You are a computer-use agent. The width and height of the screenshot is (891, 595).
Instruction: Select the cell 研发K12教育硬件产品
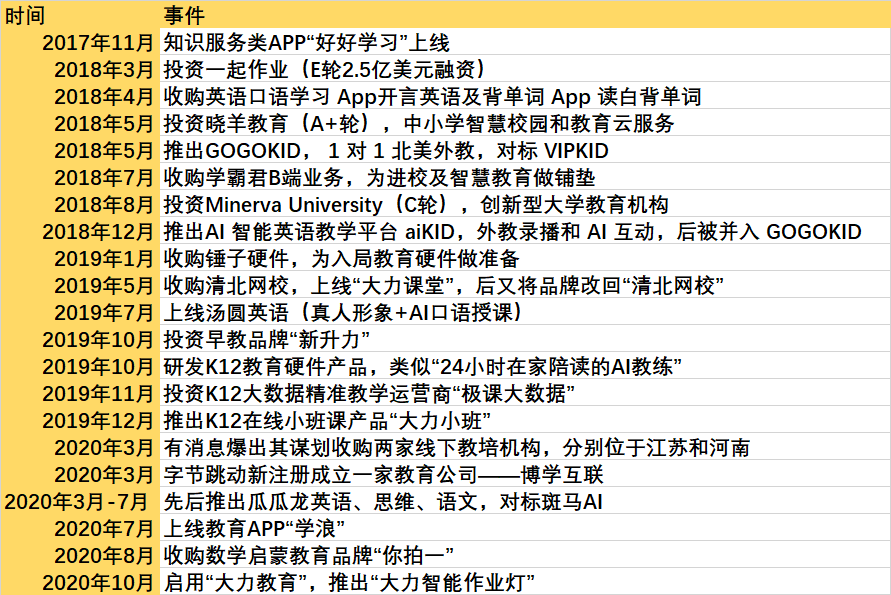525,366
